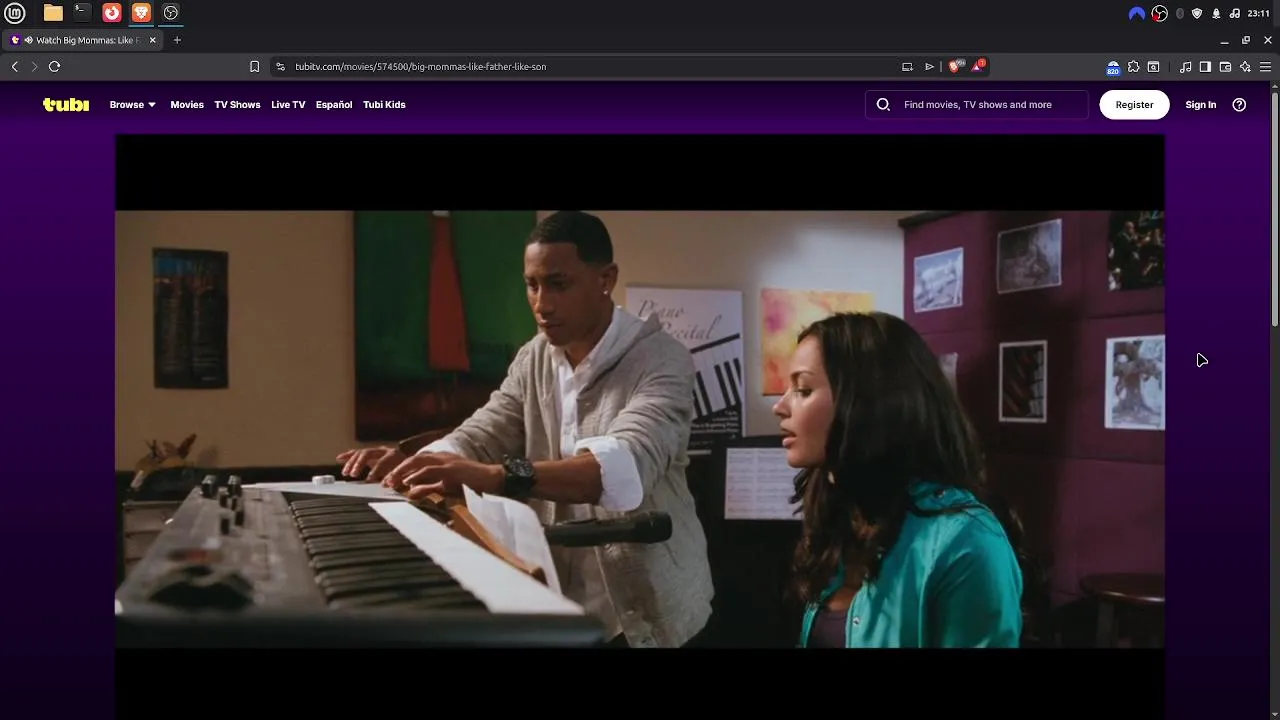
Task: Click the NordVPN tray icon
Action: (x=1136, y=13)
